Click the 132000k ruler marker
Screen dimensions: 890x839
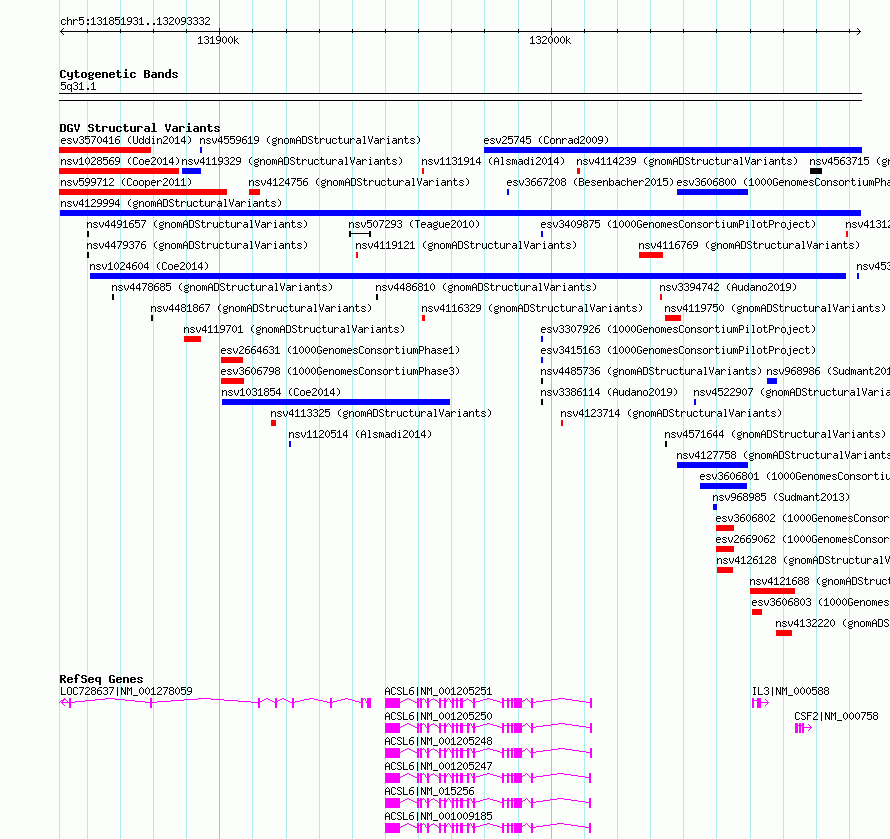tap(550, 40)
